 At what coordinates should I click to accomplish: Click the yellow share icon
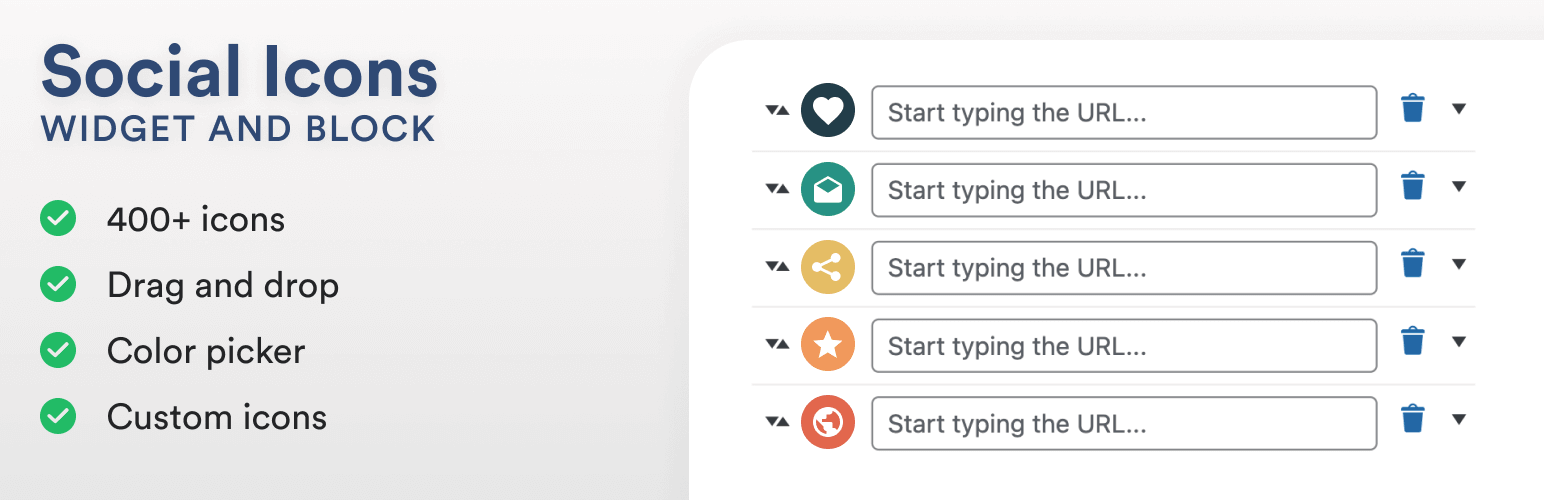(x=828, y=266)
